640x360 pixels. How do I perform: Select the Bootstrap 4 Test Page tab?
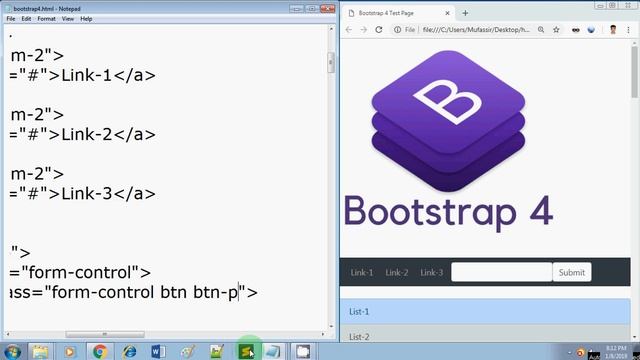tap(399, 13)
